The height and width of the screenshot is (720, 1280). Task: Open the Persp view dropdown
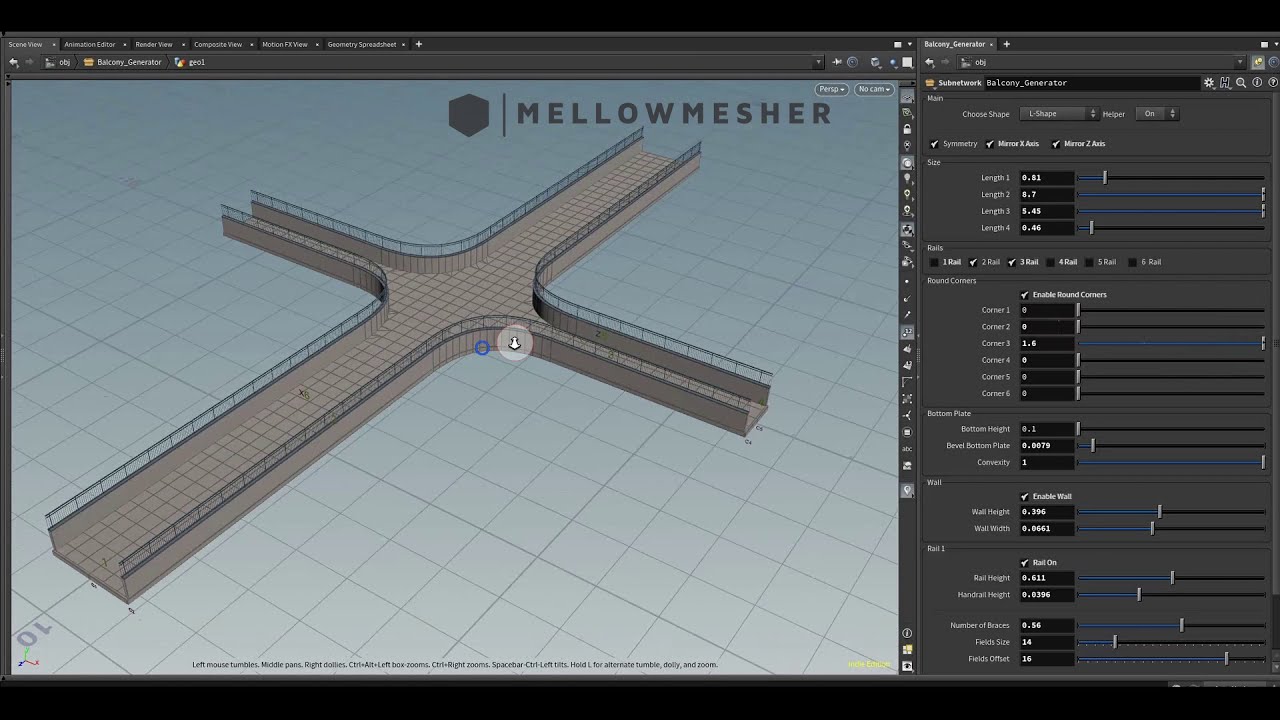[832, 89]
